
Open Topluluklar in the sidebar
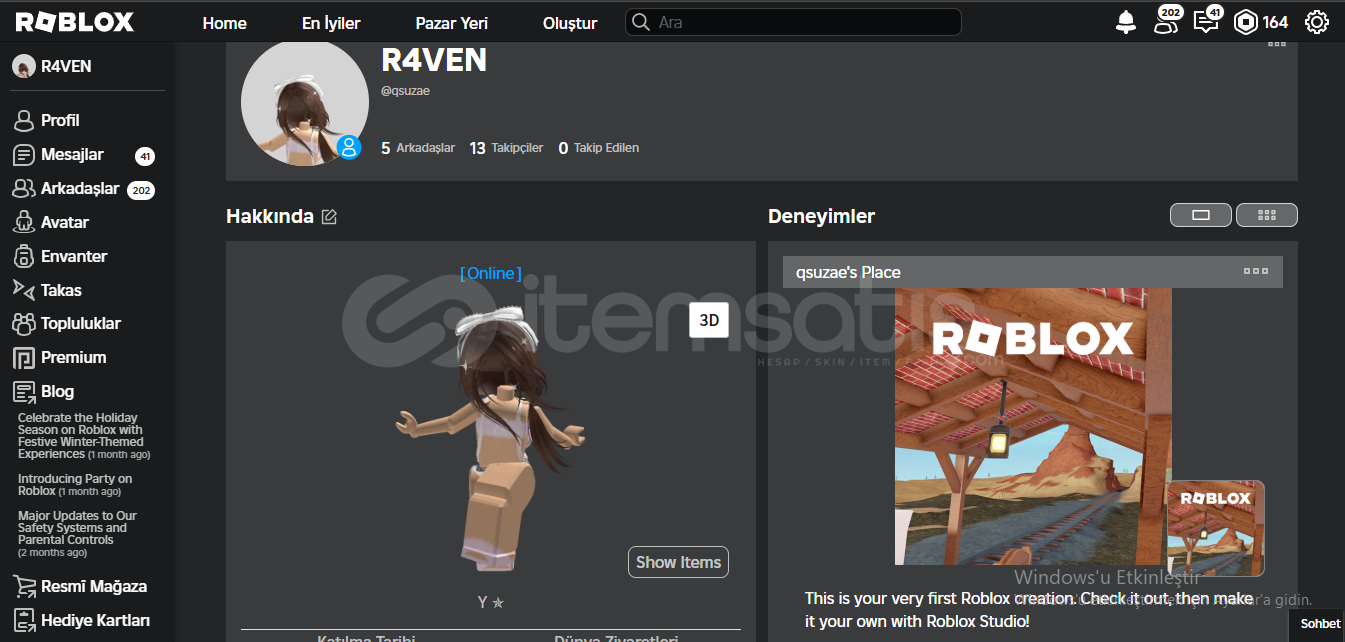pos(81,324)
